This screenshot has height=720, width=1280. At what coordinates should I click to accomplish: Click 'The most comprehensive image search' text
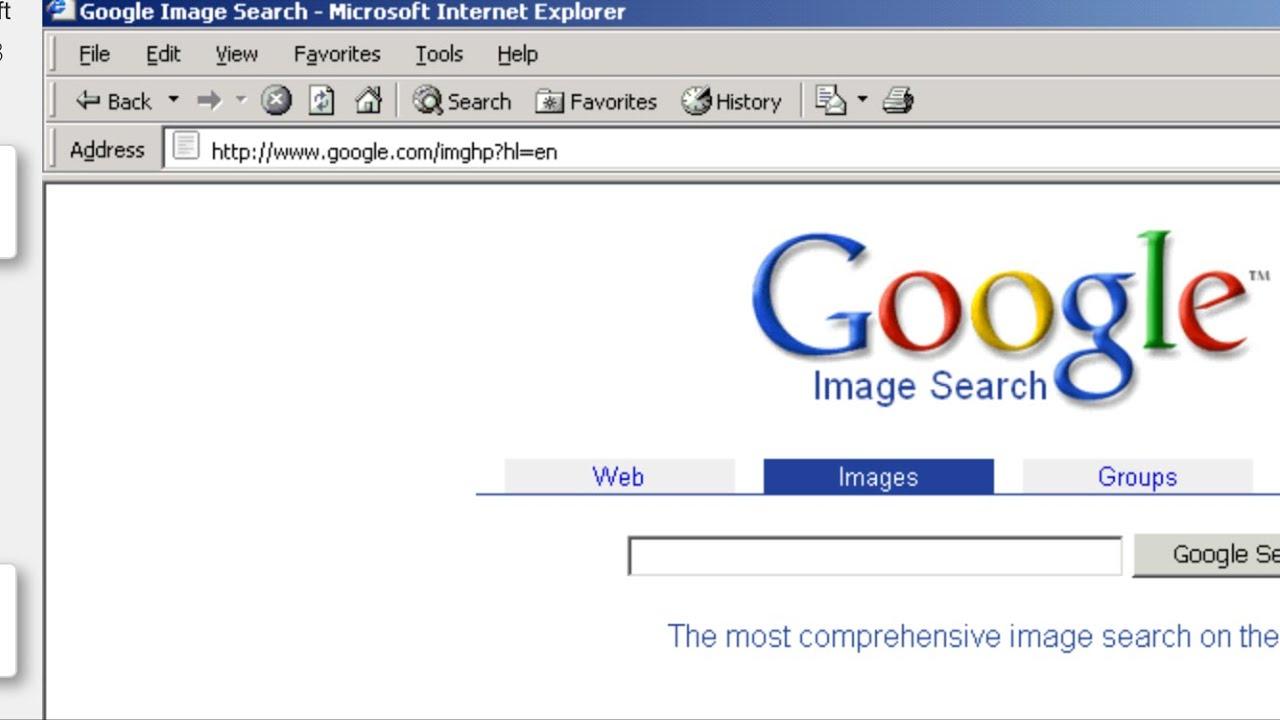[x=973, y=636]
